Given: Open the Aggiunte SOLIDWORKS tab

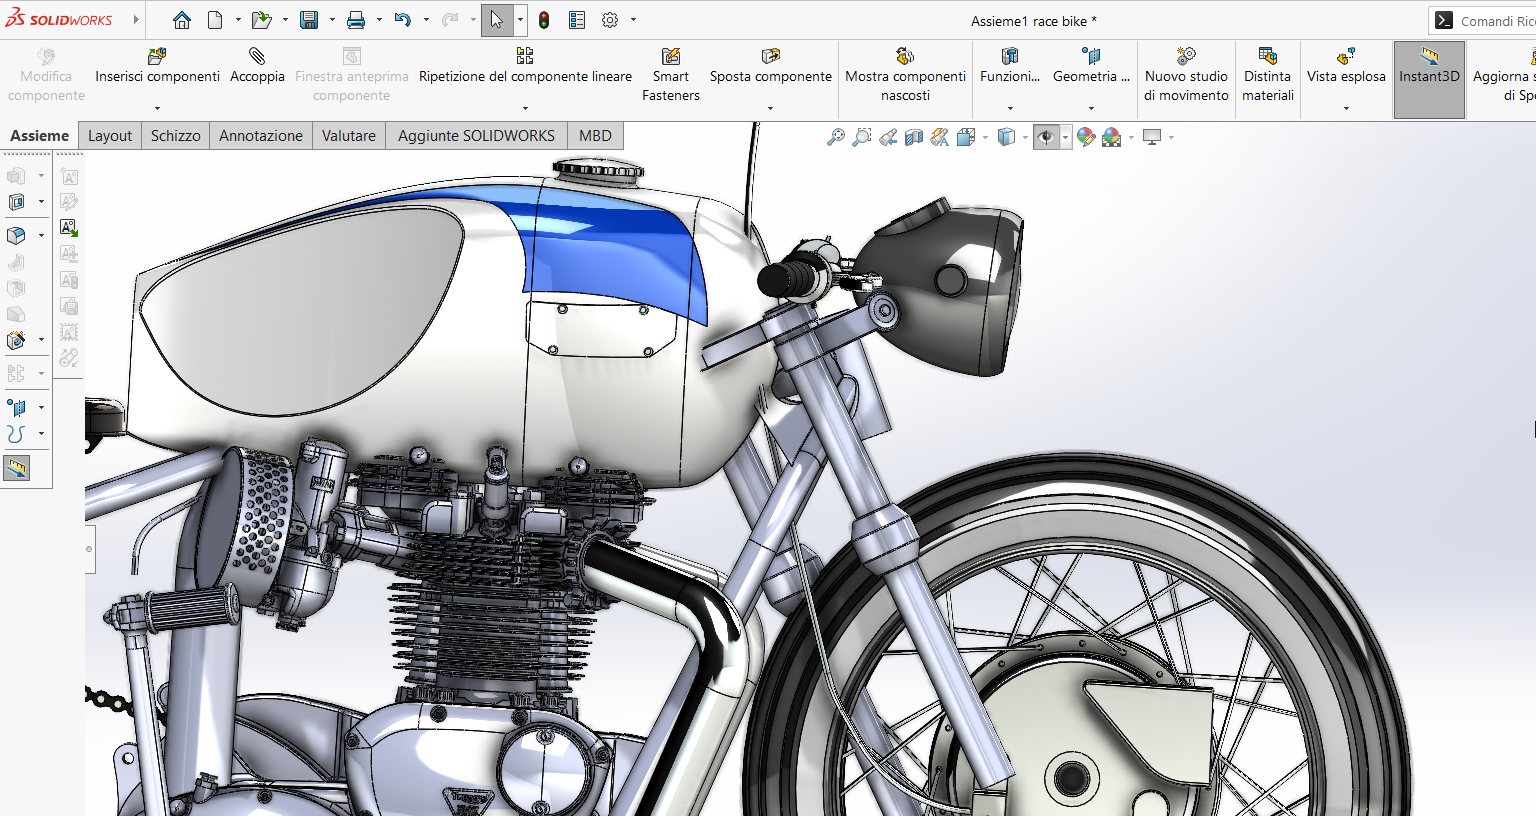Looking at the screenshot, I should click(x=476, y=135).
